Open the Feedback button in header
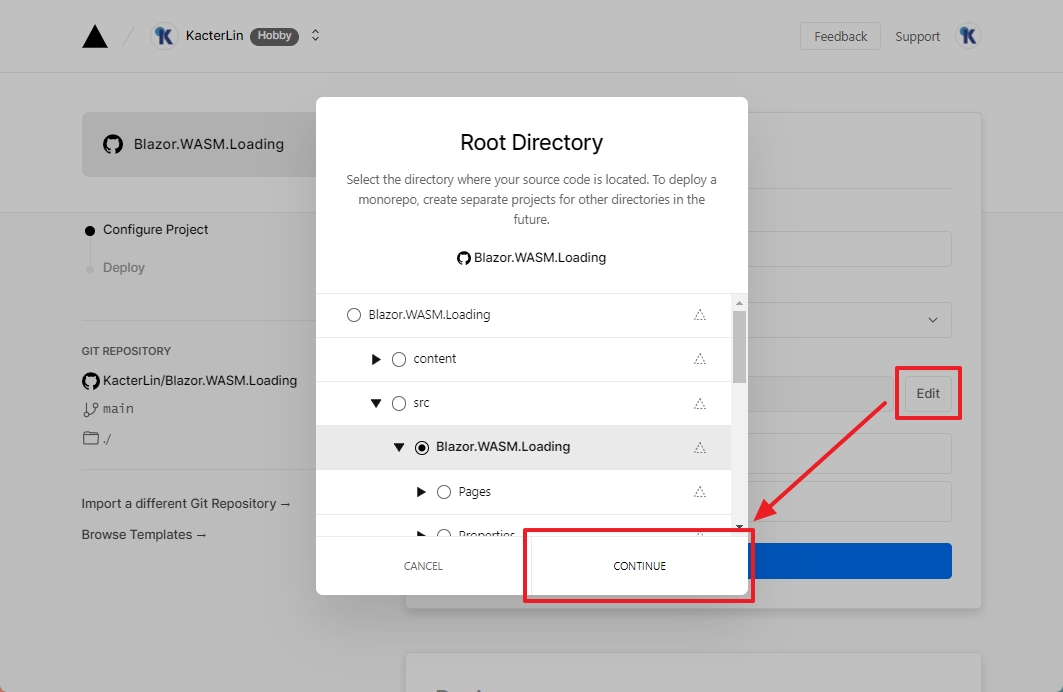Screen dimensions: 1063x692 pos(840,36)
